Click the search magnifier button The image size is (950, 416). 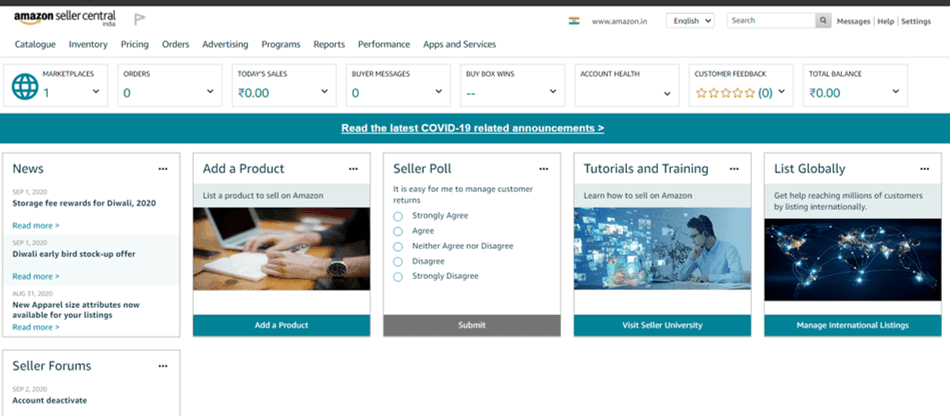(x=823, y=21)
